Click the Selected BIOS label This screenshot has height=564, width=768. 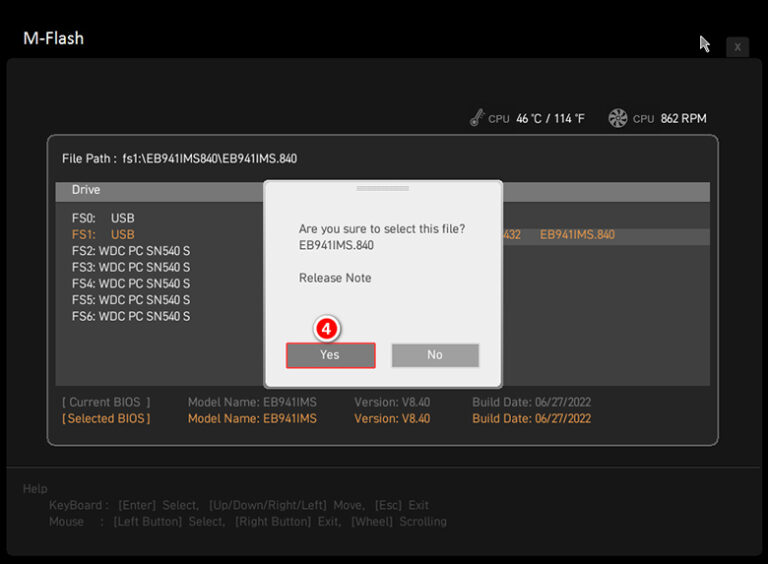107,418
